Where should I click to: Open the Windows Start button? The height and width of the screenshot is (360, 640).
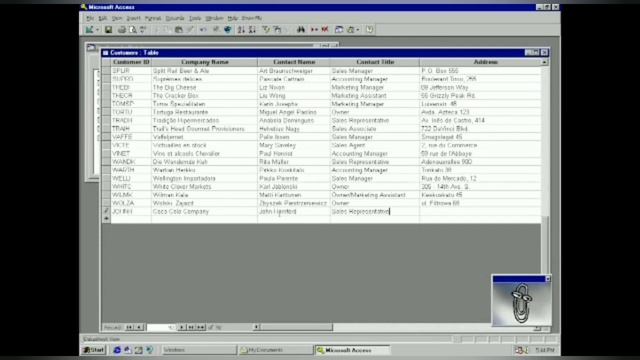coord(94,350)
